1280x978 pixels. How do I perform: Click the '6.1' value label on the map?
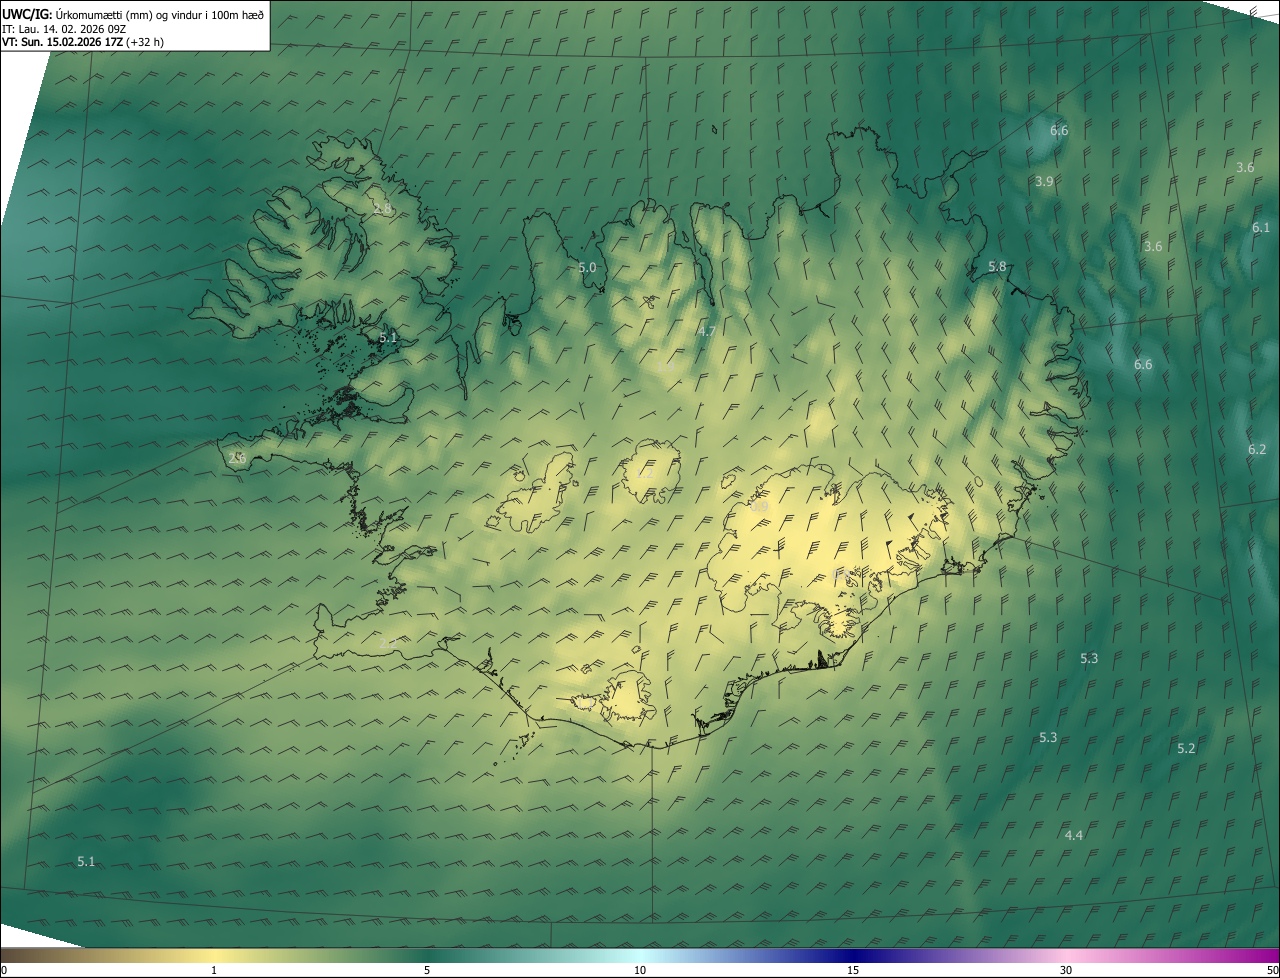[1261, 228]
